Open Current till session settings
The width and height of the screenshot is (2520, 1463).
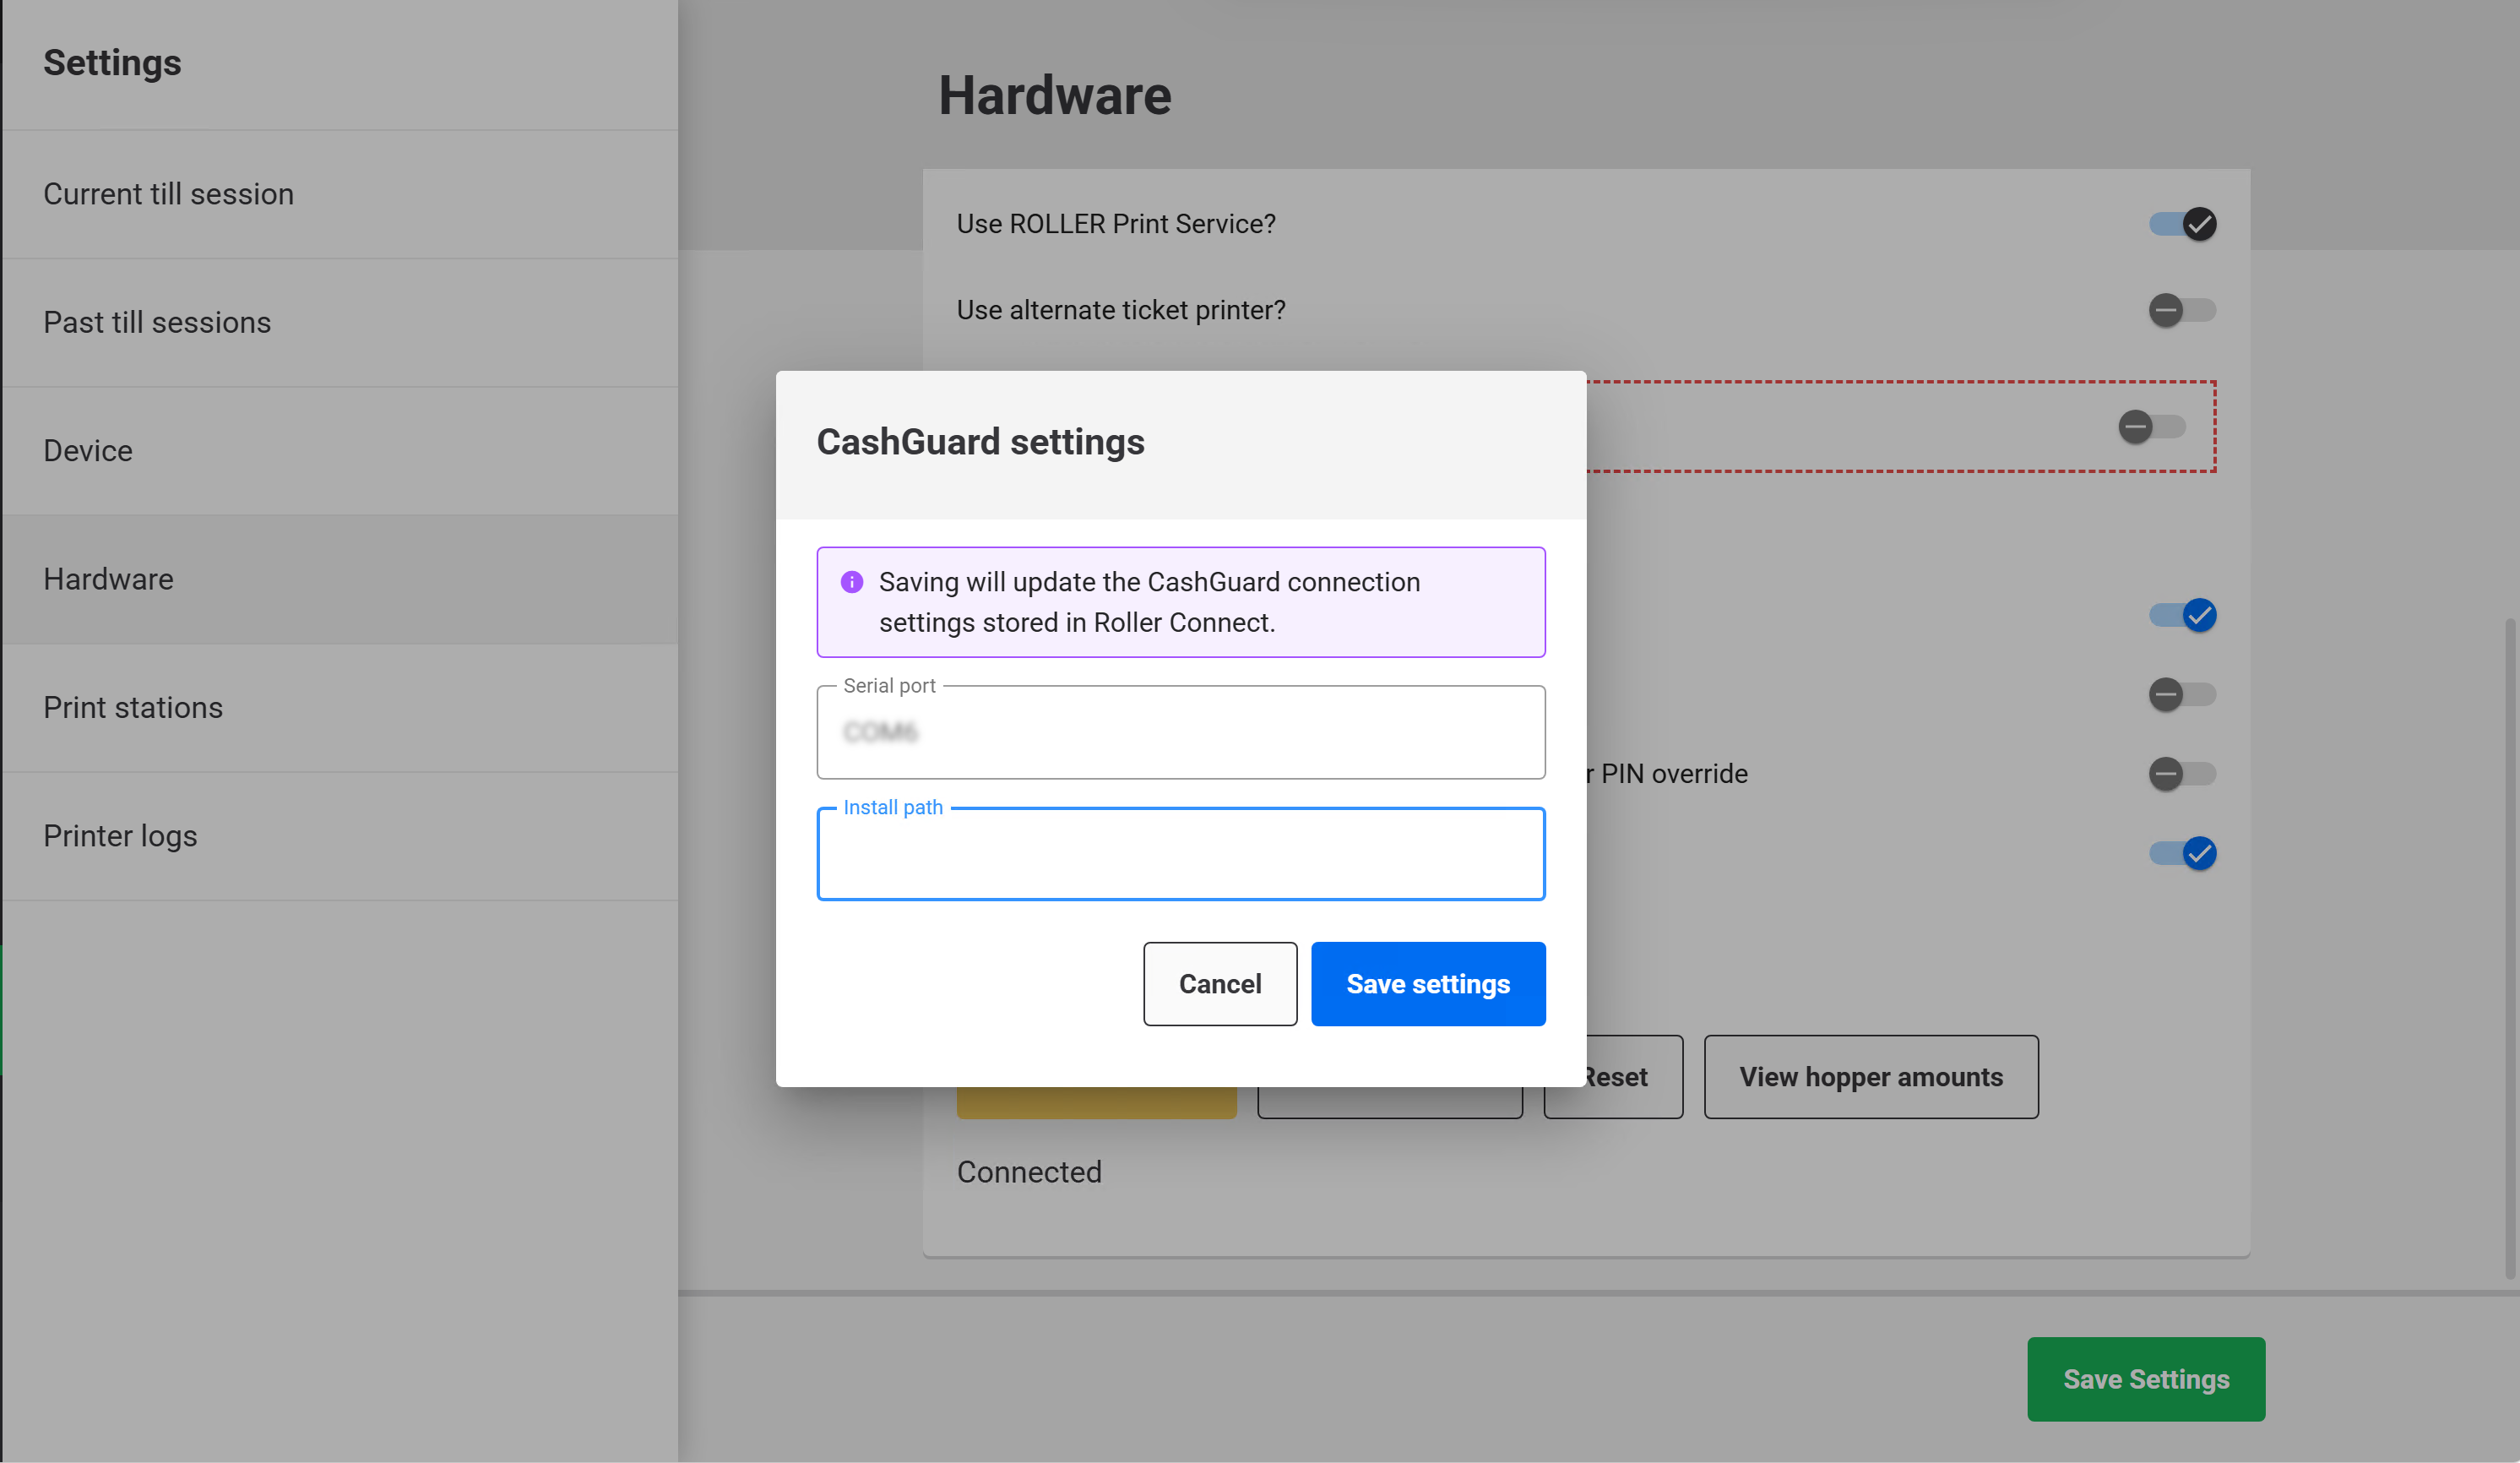point(340,194)
